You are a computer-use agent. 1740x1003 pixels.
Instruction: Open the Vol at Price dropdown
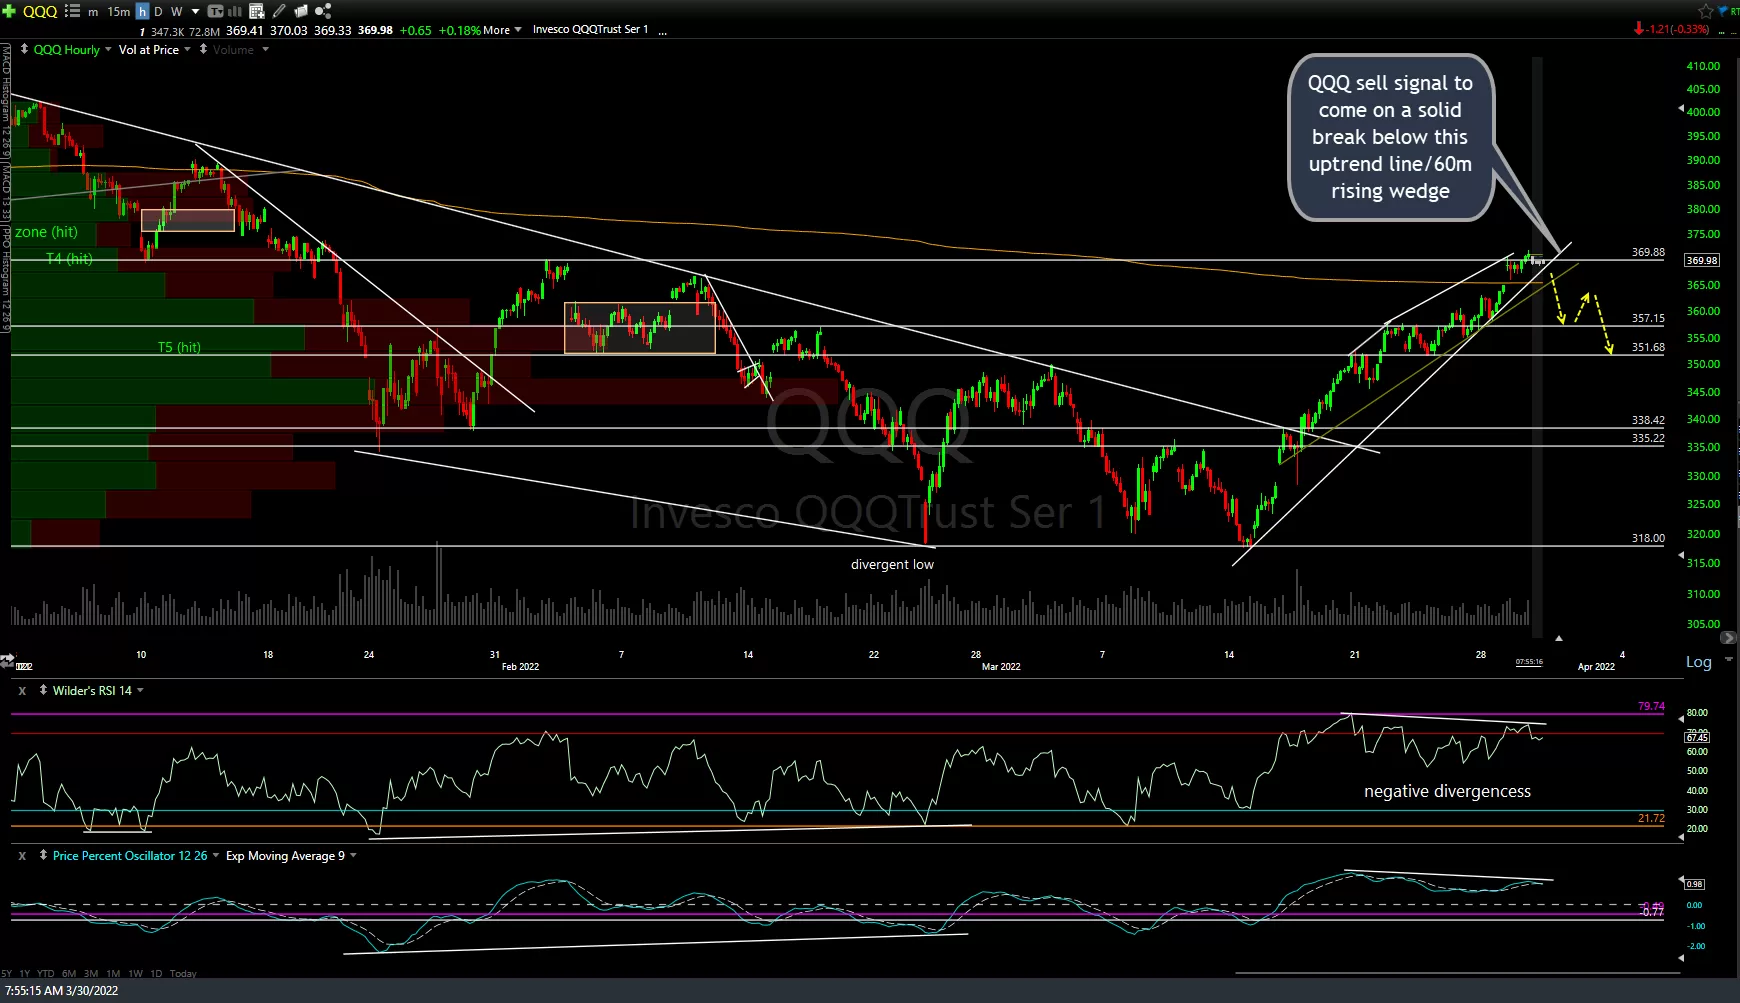coord(187,50)
